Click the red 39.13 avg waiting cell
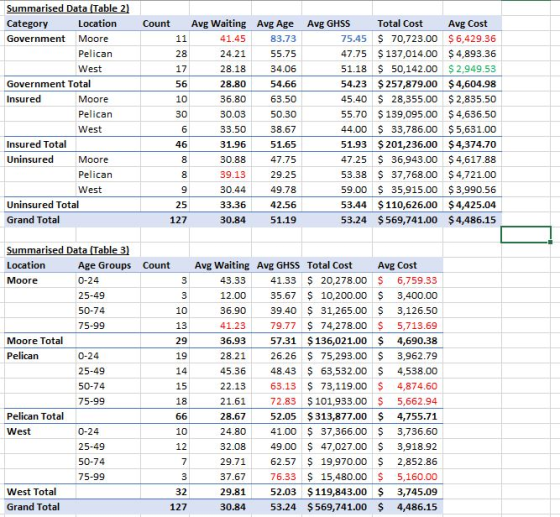Image resolution: width=560 pixels, height=517 pixels. [x=232, y=175]
